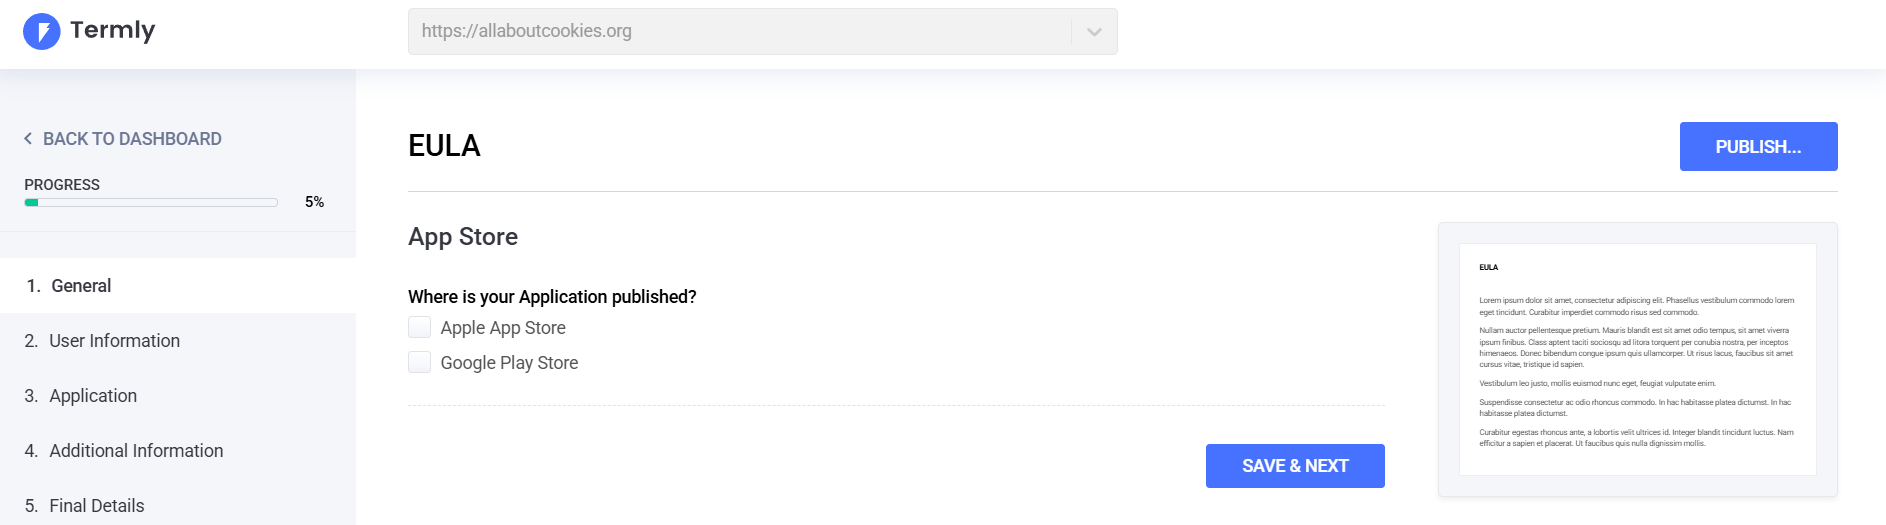1886x525 pixels.
Task: Open the EULA document preview thumbnail
Action: 1638,360
